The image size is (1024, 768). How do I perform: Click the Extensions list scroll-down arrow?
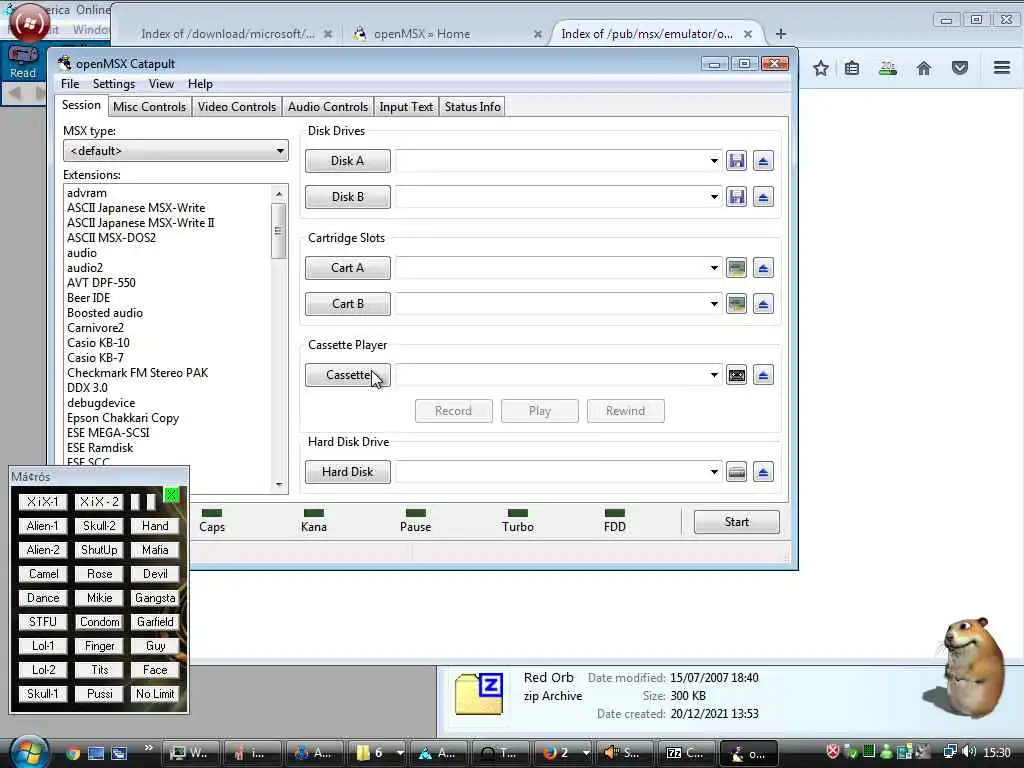coord(279,485)
